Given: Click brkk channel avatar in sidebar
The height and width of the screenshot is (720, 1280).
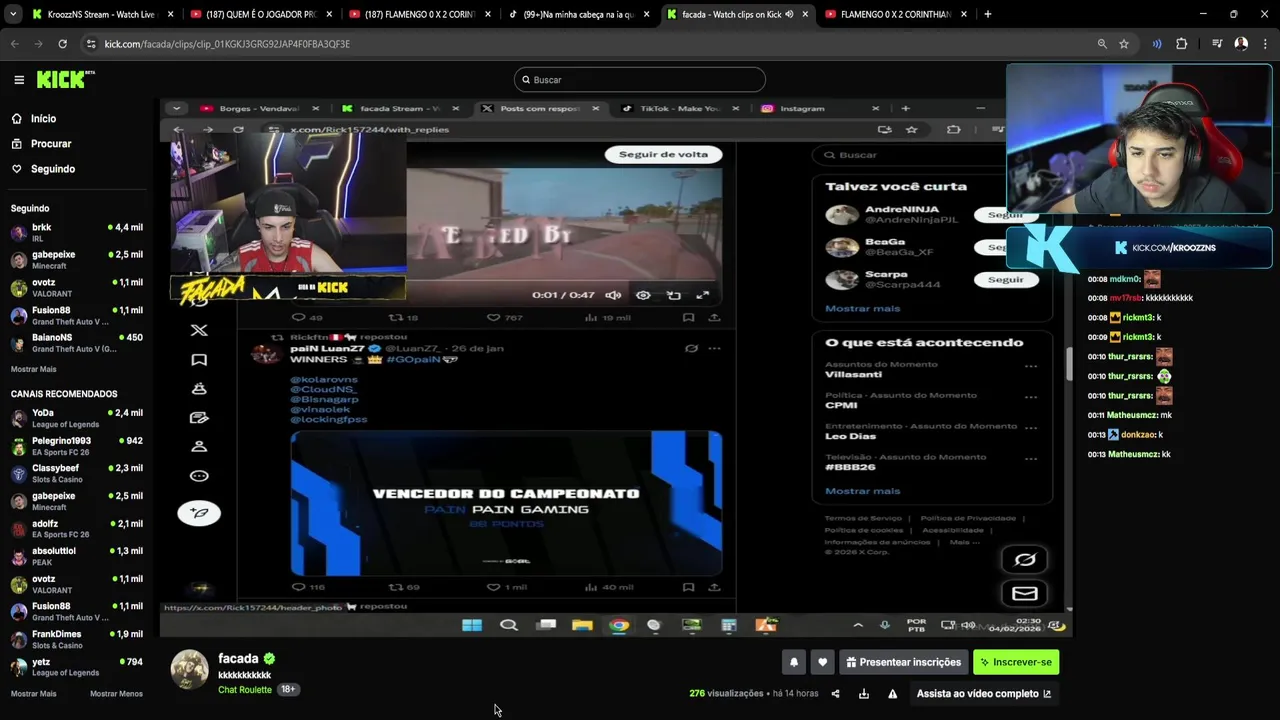Looking at the screenshot, I should pyautogui.click(x=19, y=232).
